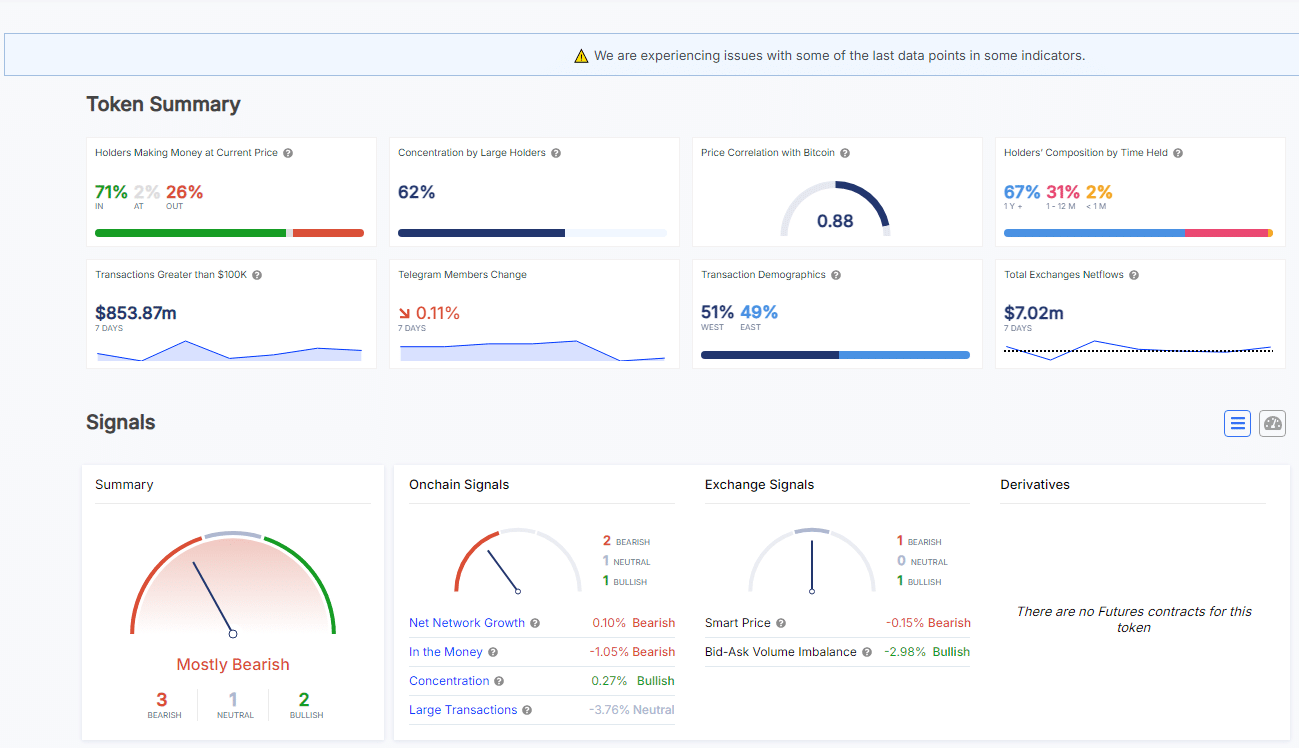Click the Transactions Greater than $100K sparkline
1299x748 pixels.
click(229, 350)
